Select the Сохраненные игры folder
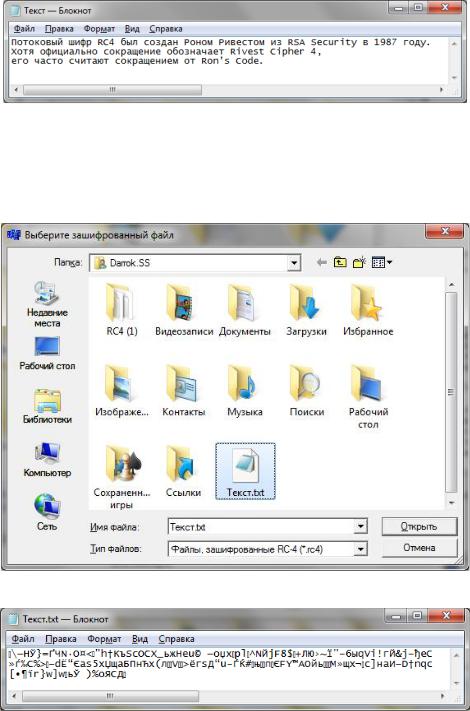Image resolution: width=470 pixels, height=711 pixels. pos(121,477)
